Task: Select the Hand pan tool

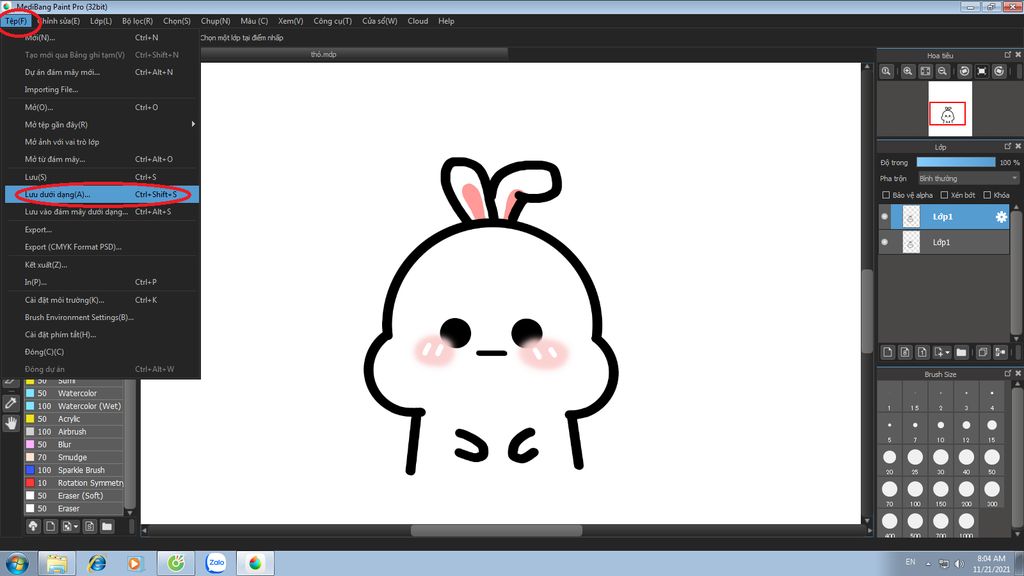Action: click(11, 423)
